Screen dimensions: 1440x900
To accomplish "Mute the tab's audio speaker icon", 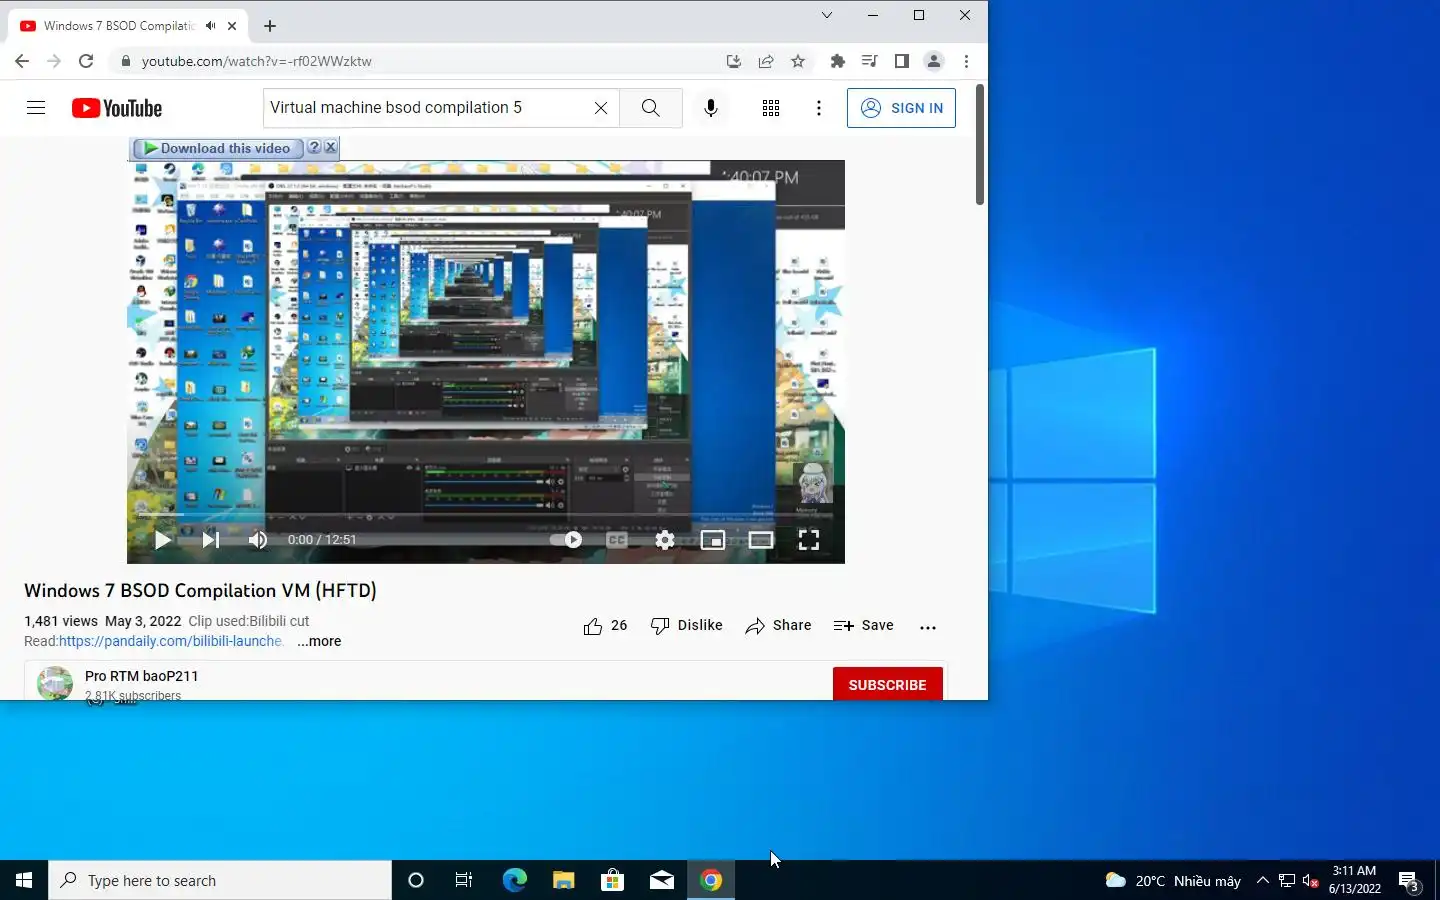I will (x=211, y=26).
